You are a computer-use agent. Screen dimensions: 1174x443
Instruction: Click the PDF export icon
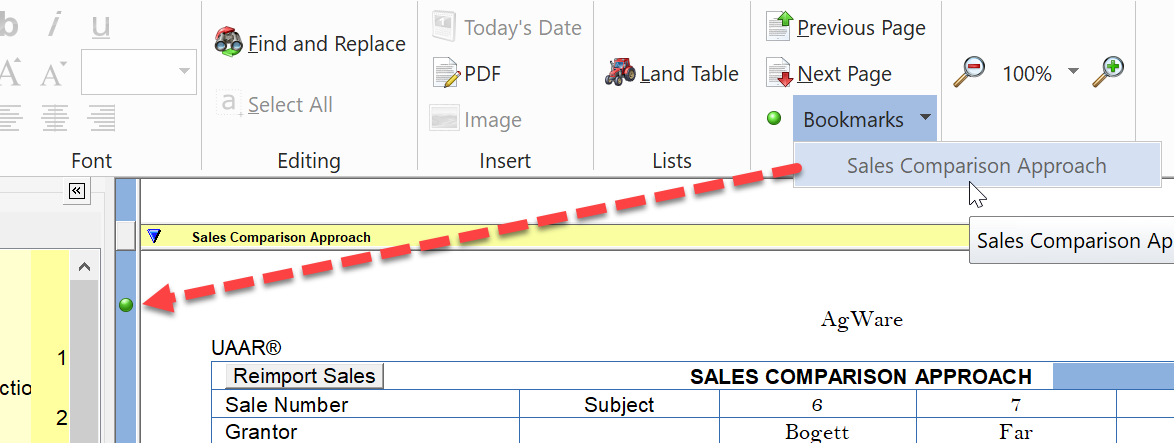point(446,73)
